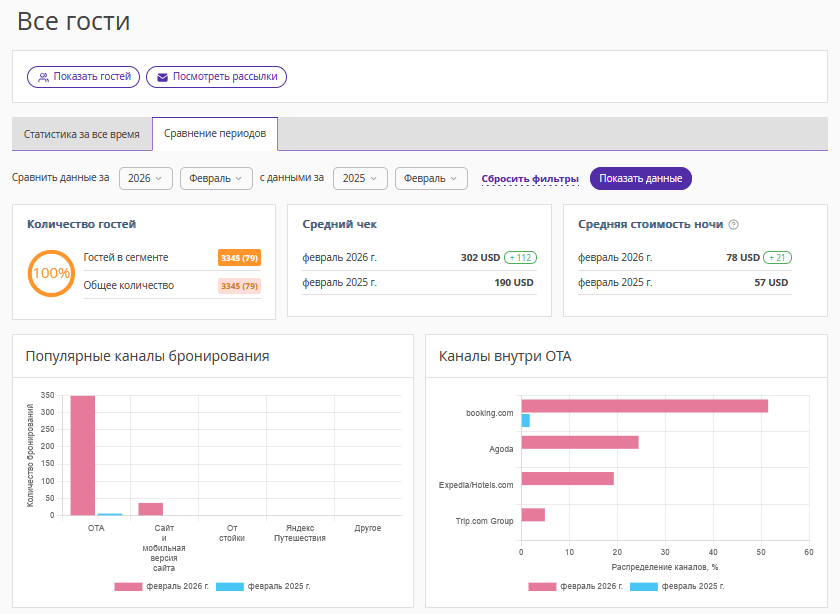Click the pink OTA bar in bookings chart
The image size is (840, 614).
click(82, 455)
